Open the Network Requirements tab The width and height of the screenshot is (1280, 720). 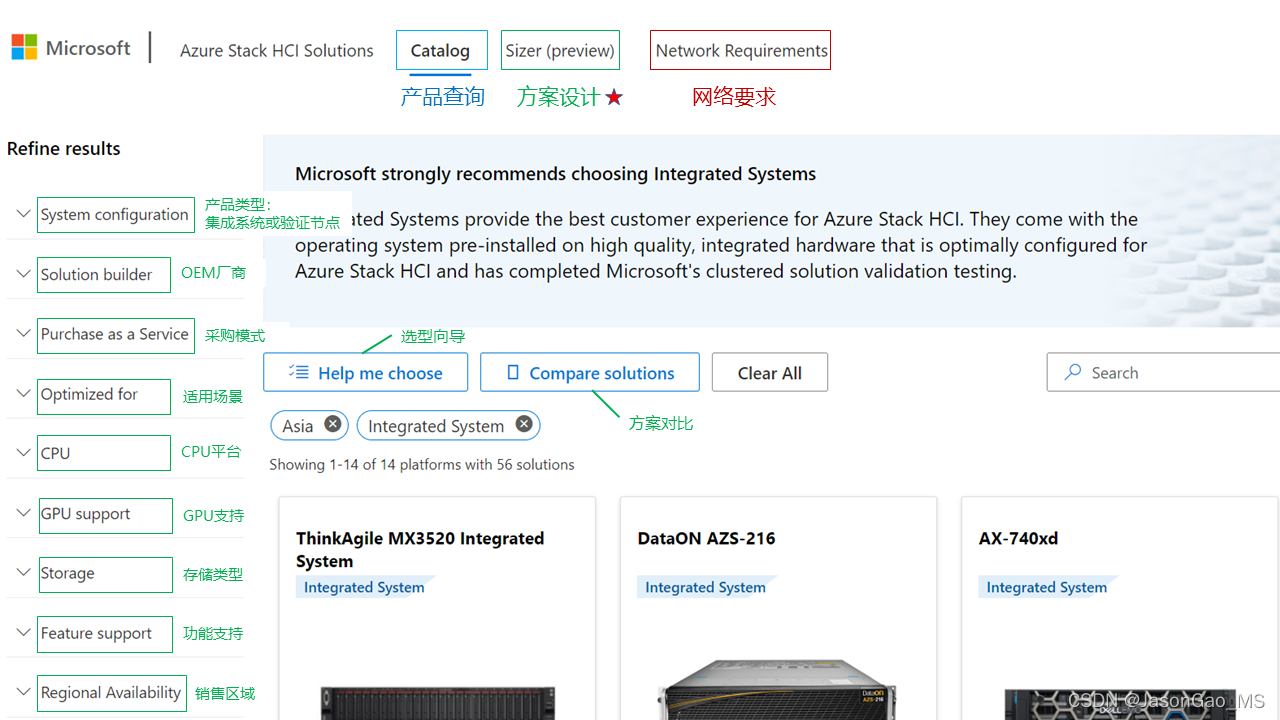[740, 50]
